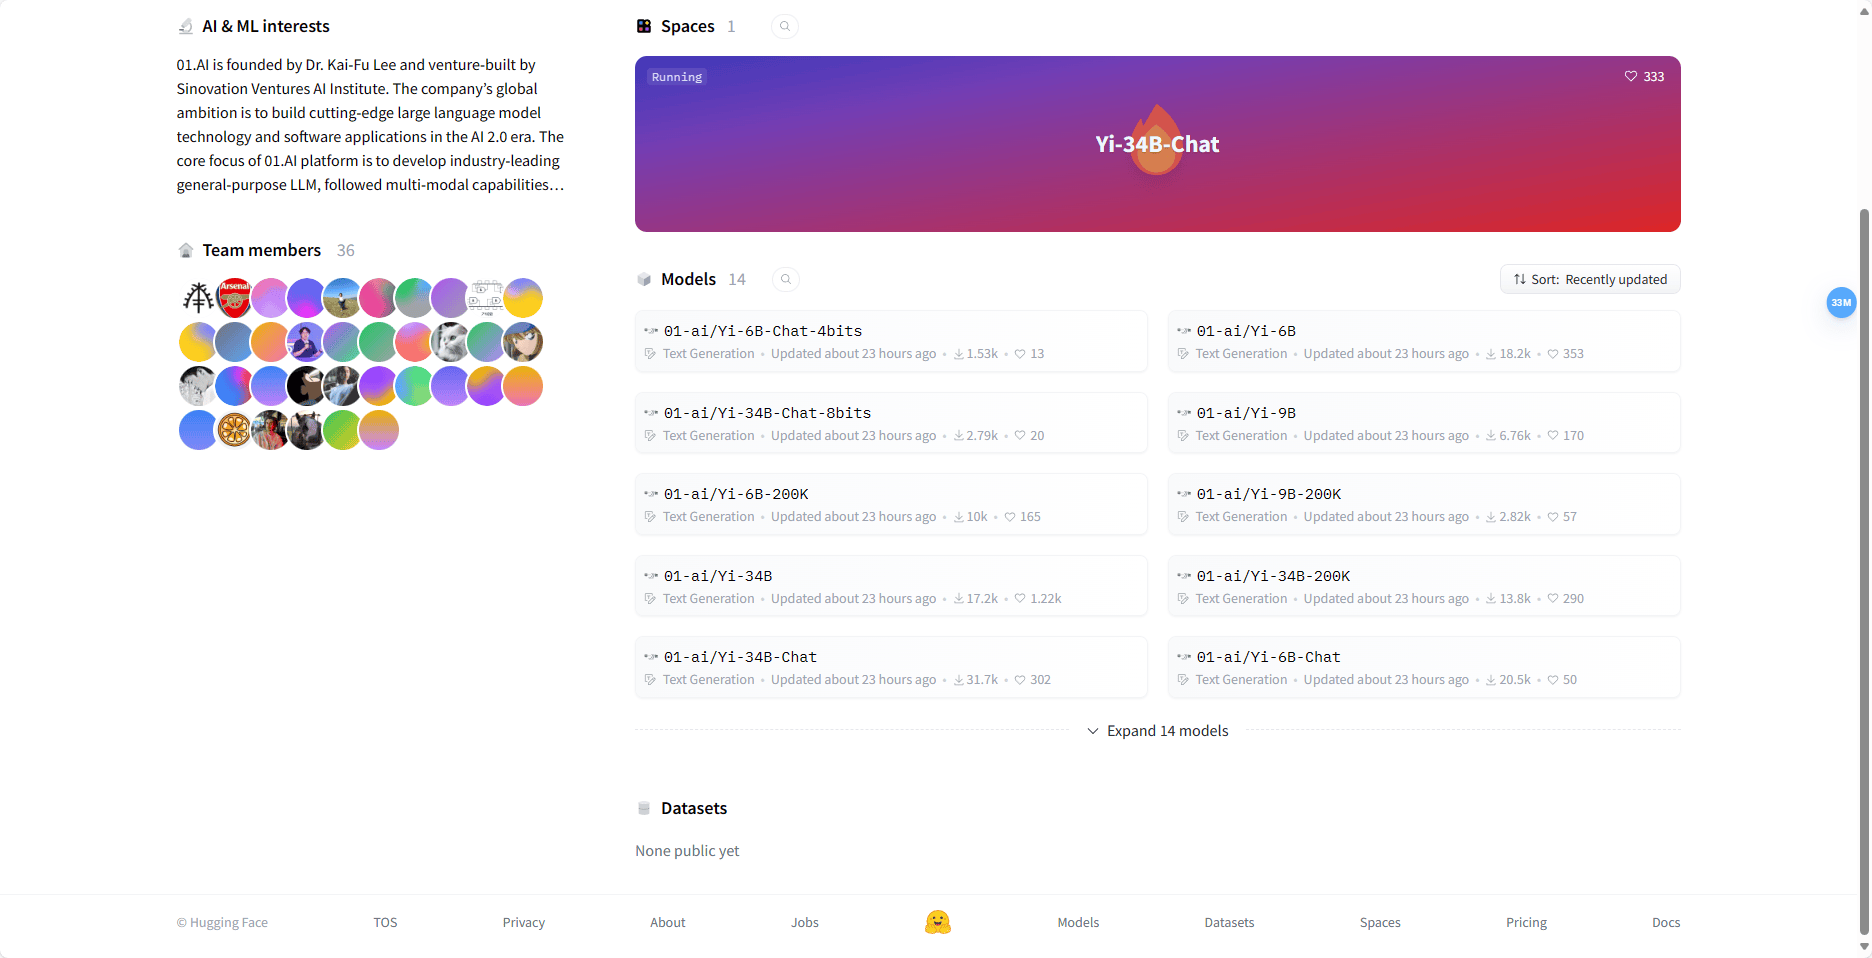Viewport: 1872px width, 958px height.
Task: Open the first tree-symbol team member avatar
Action: click(198, 298)
